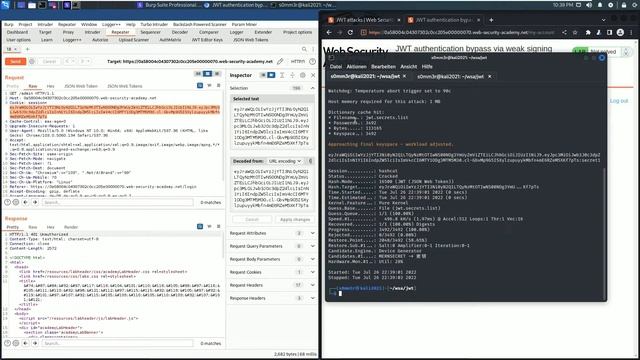Select the Pretty view in Request panel
This screenshot has width=640, height=360.
13,86
